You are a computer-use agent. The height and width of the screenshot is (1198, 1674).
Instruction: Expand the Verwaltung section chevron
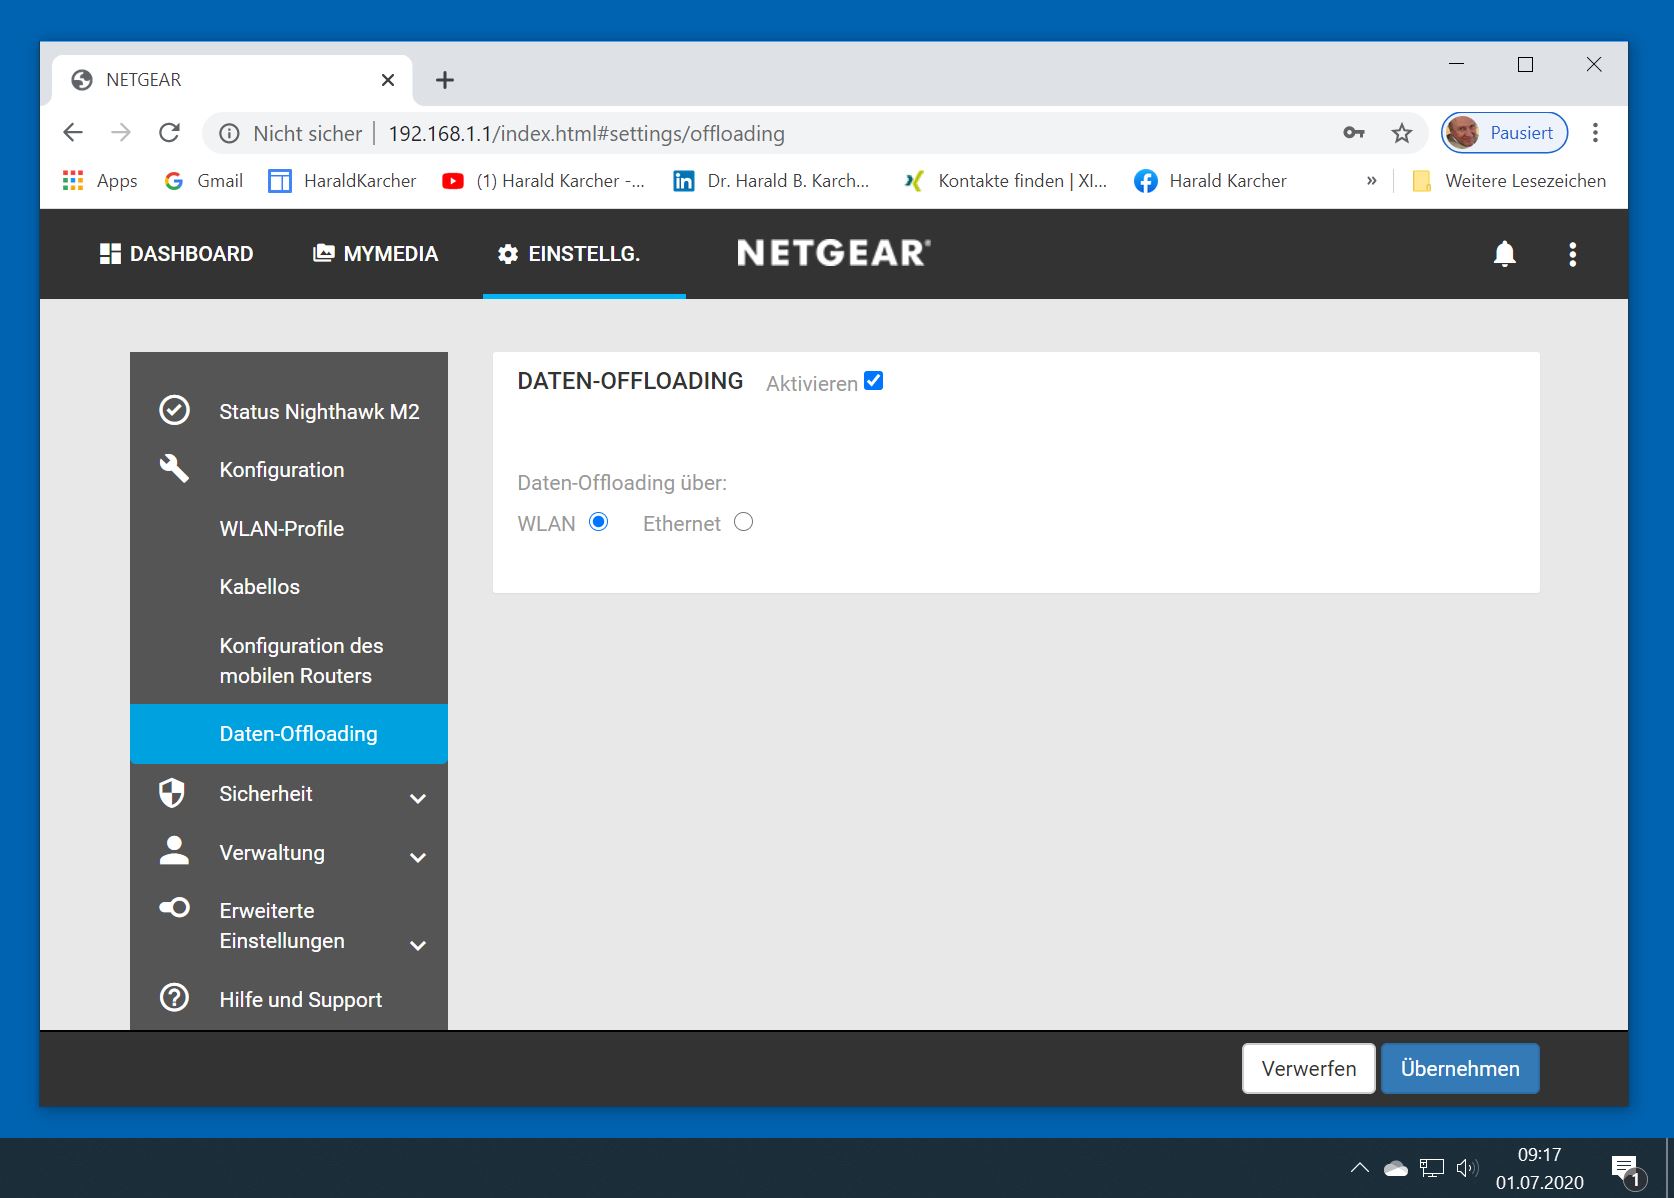pyautogui.click(x=418, y=857)
